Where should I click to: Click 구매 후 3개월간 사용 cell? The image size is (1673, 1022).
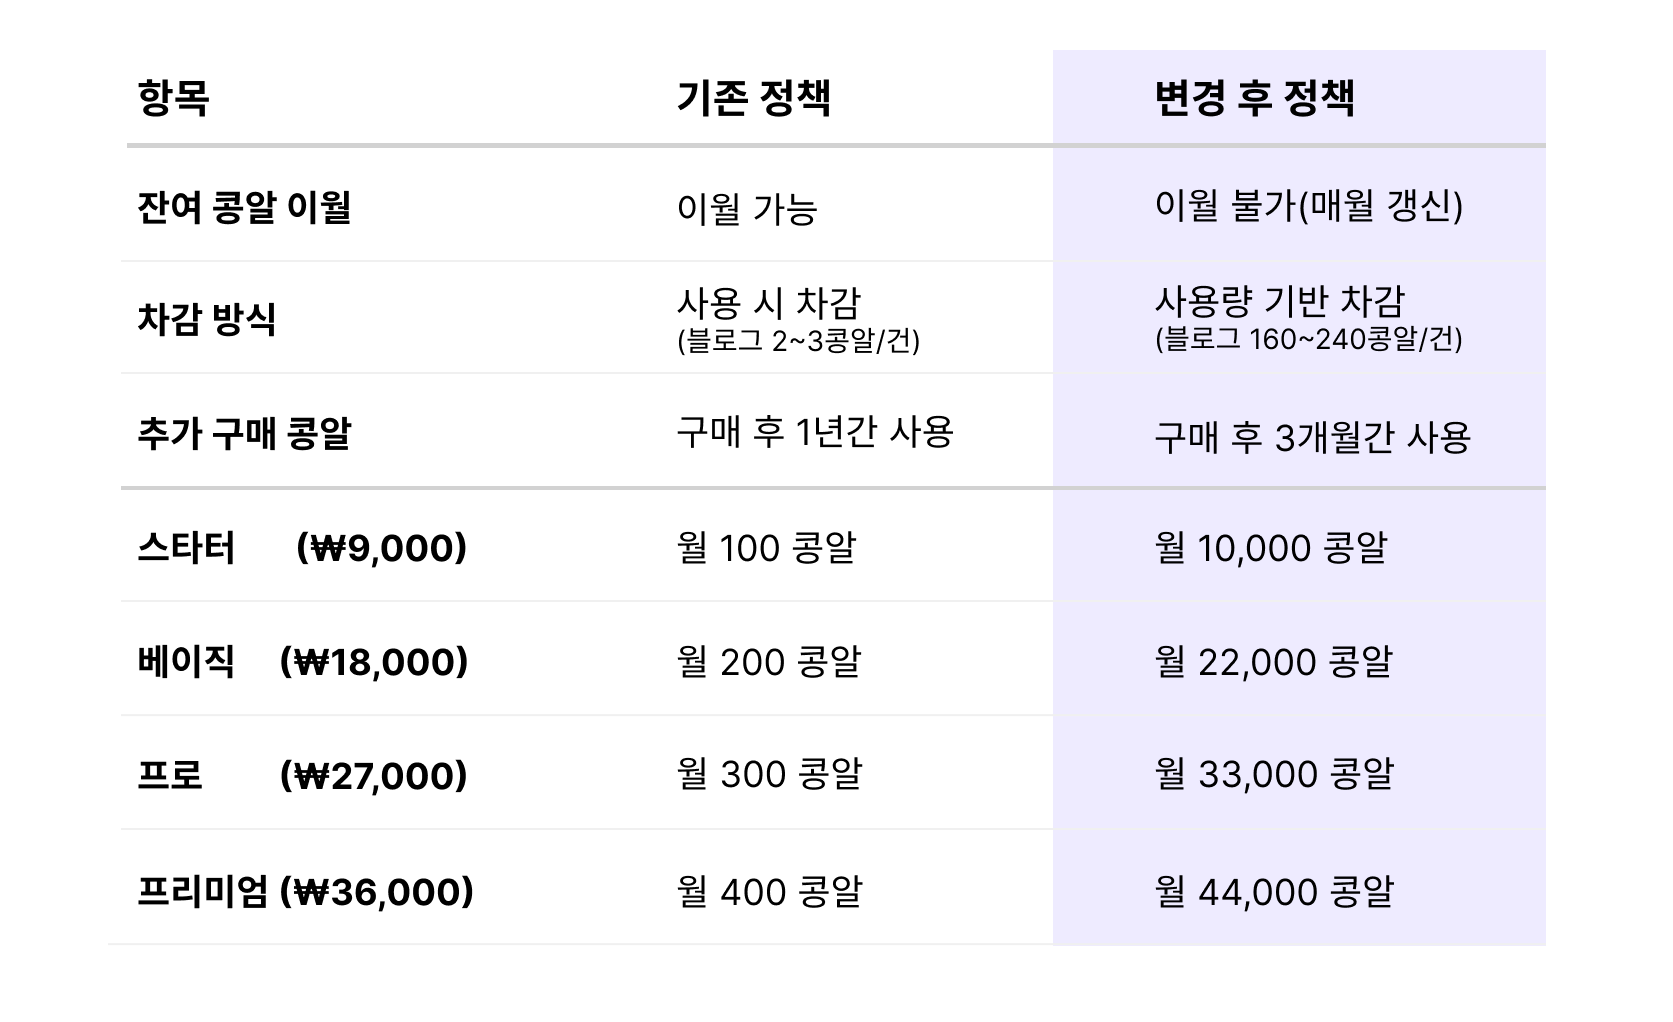click(x=1313, y=438)
